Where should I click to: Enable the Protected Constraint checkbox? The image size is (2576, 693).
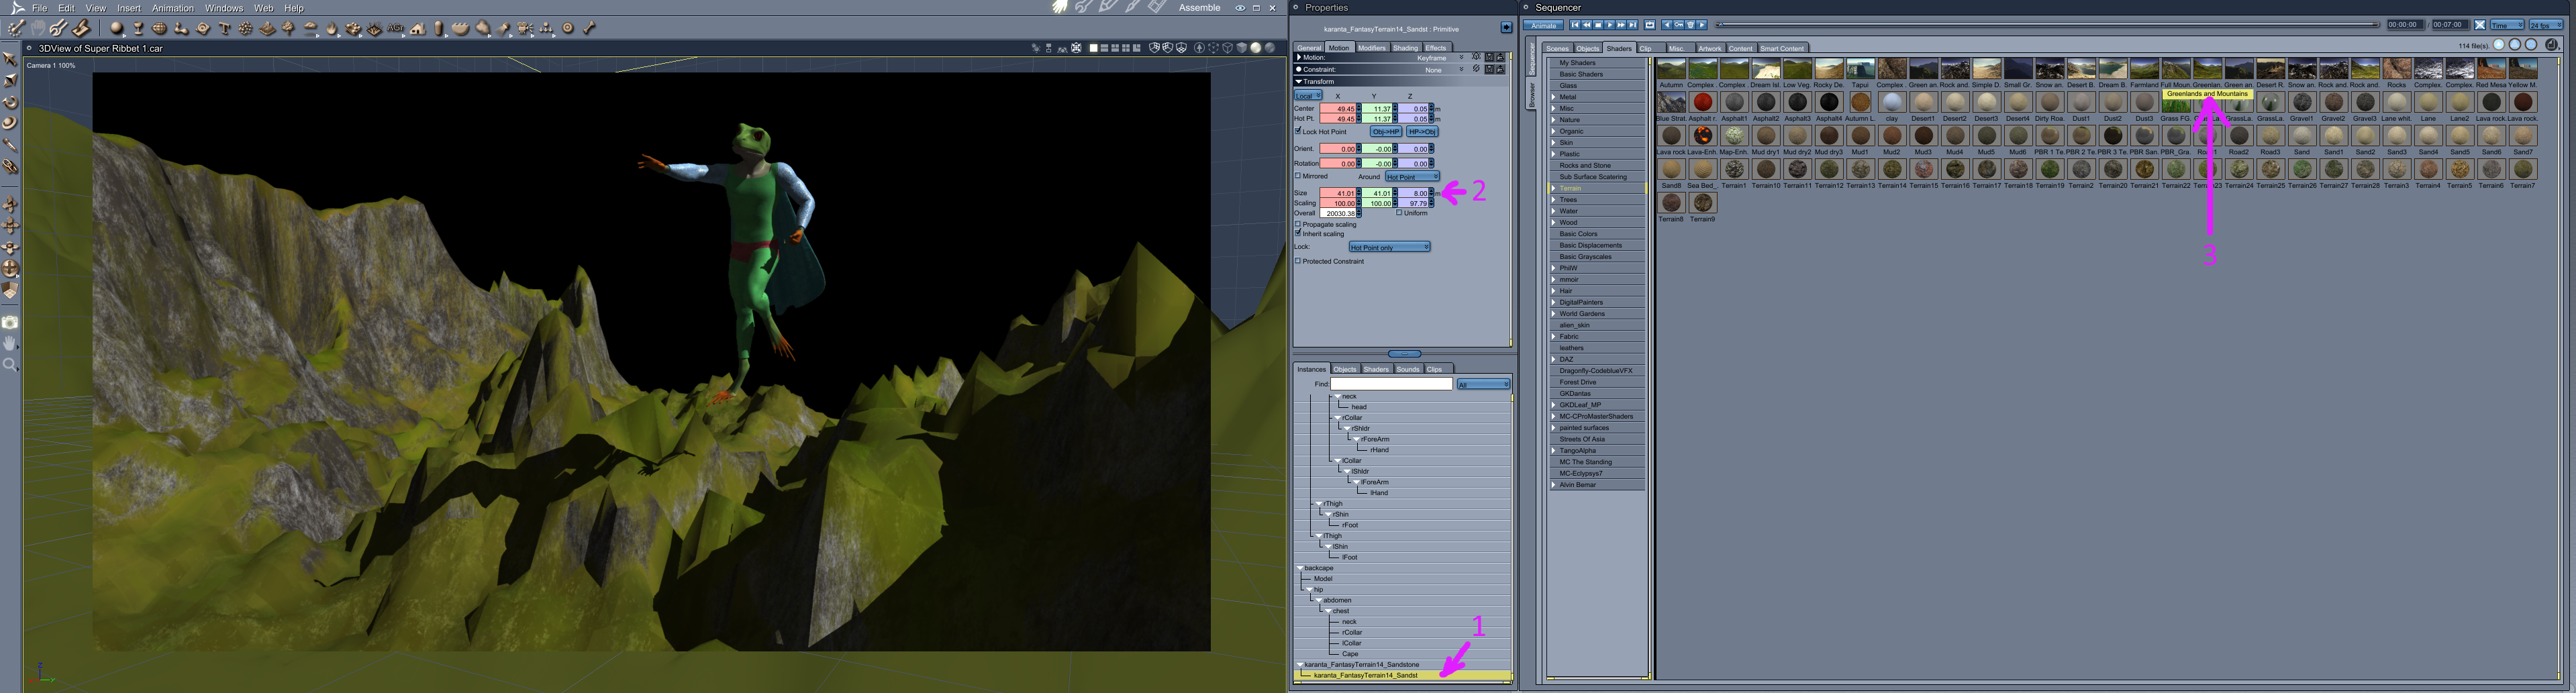[1298, 261]
